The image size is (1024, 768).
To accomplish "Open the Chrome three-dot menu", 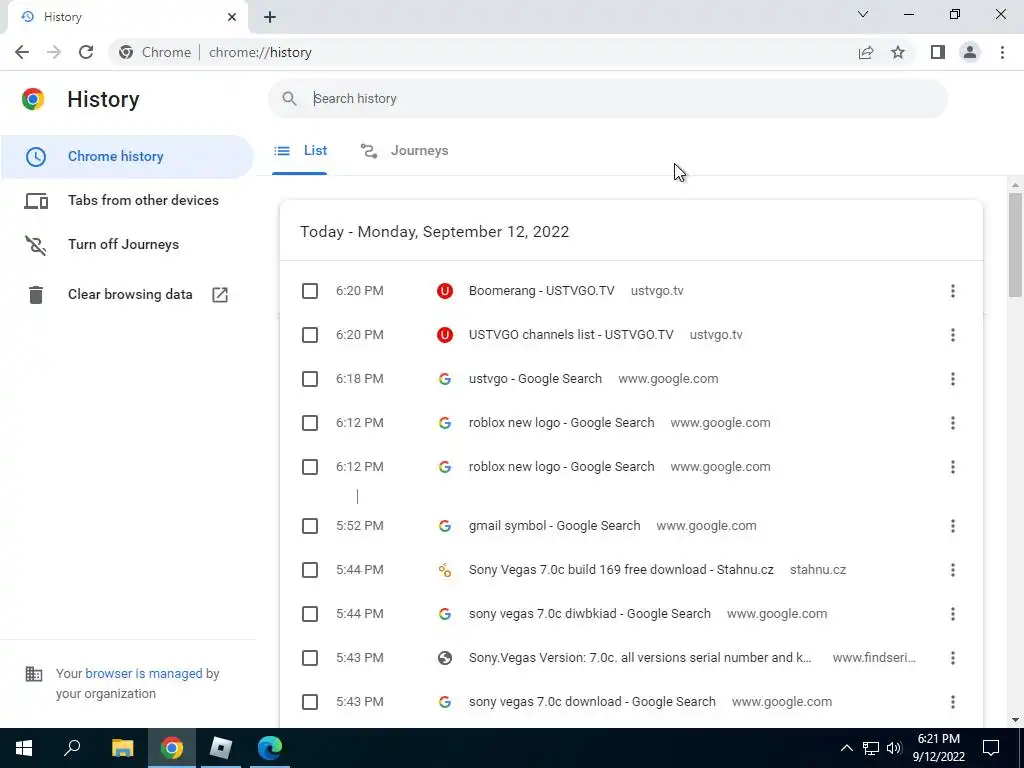I will click(x=1002, y=52).
